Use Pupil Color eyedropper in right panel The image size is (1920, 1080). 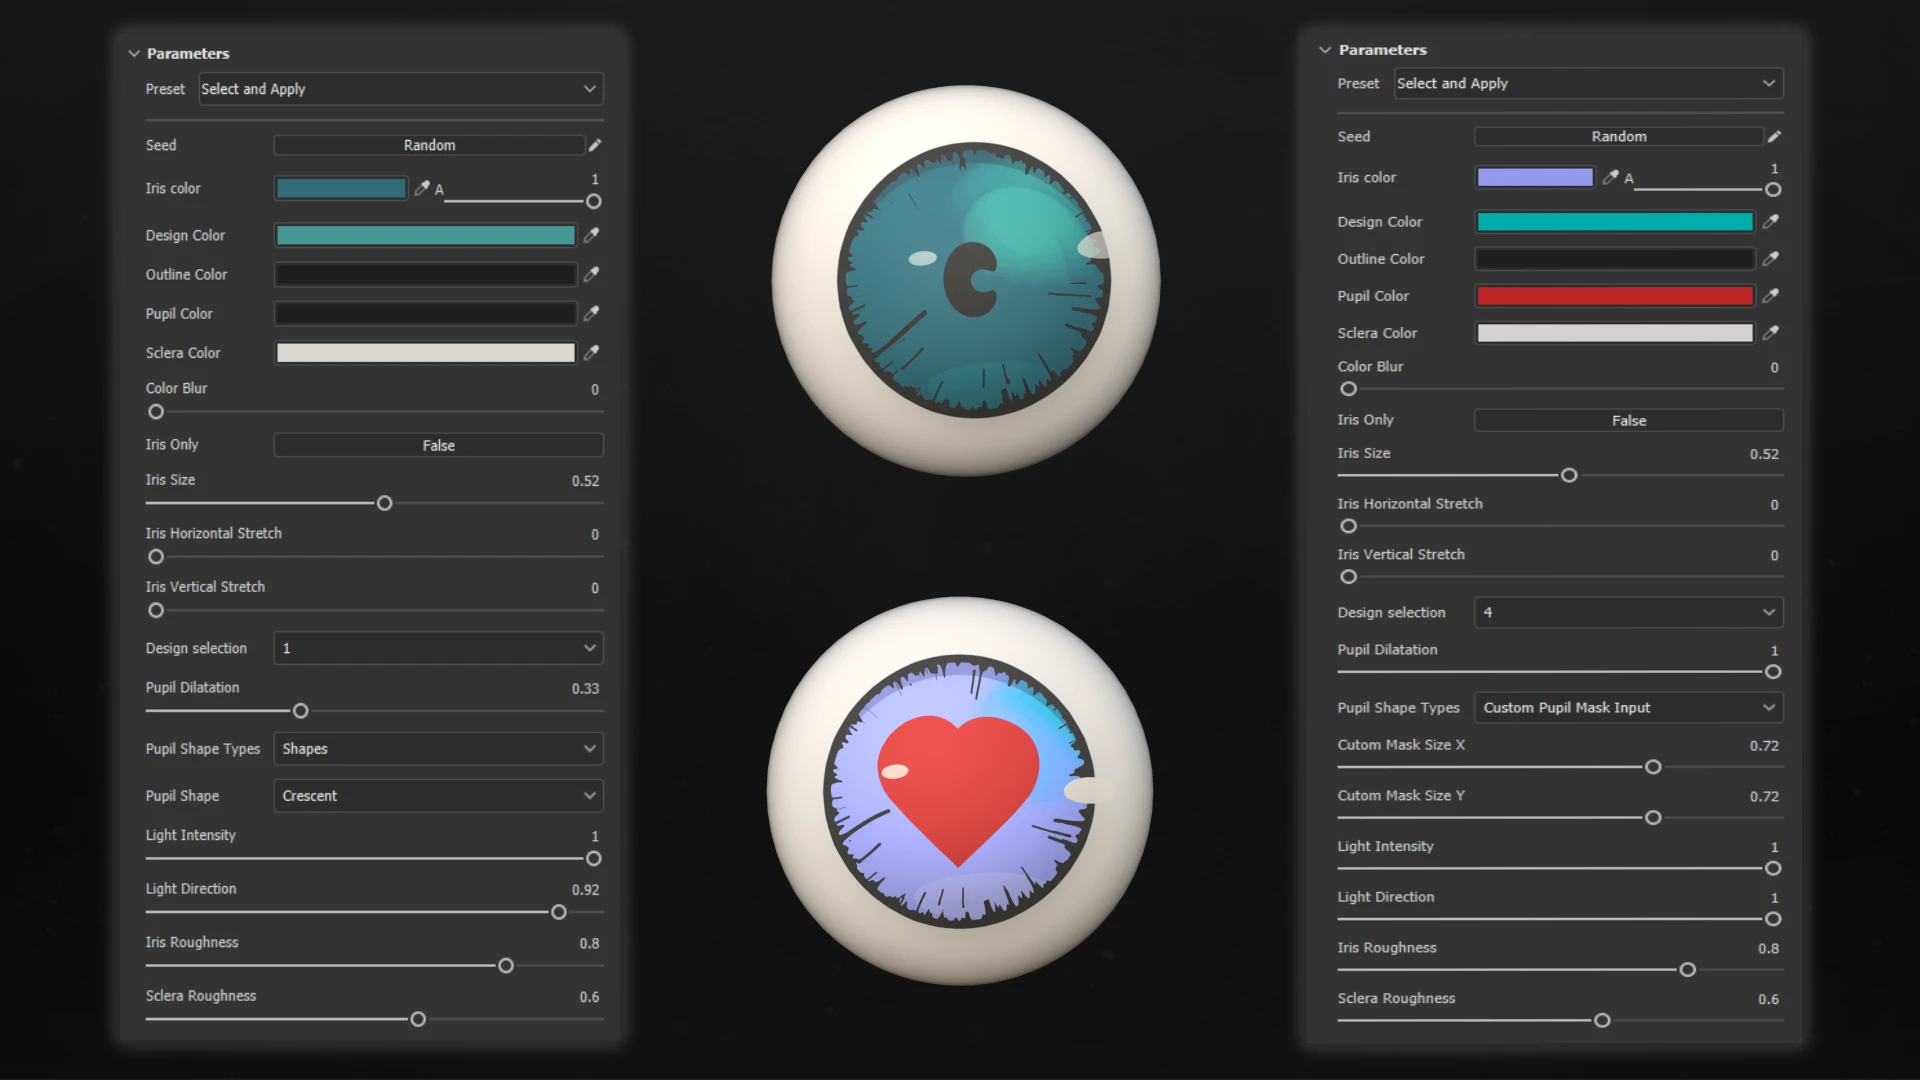click(x=1770, y=296)
